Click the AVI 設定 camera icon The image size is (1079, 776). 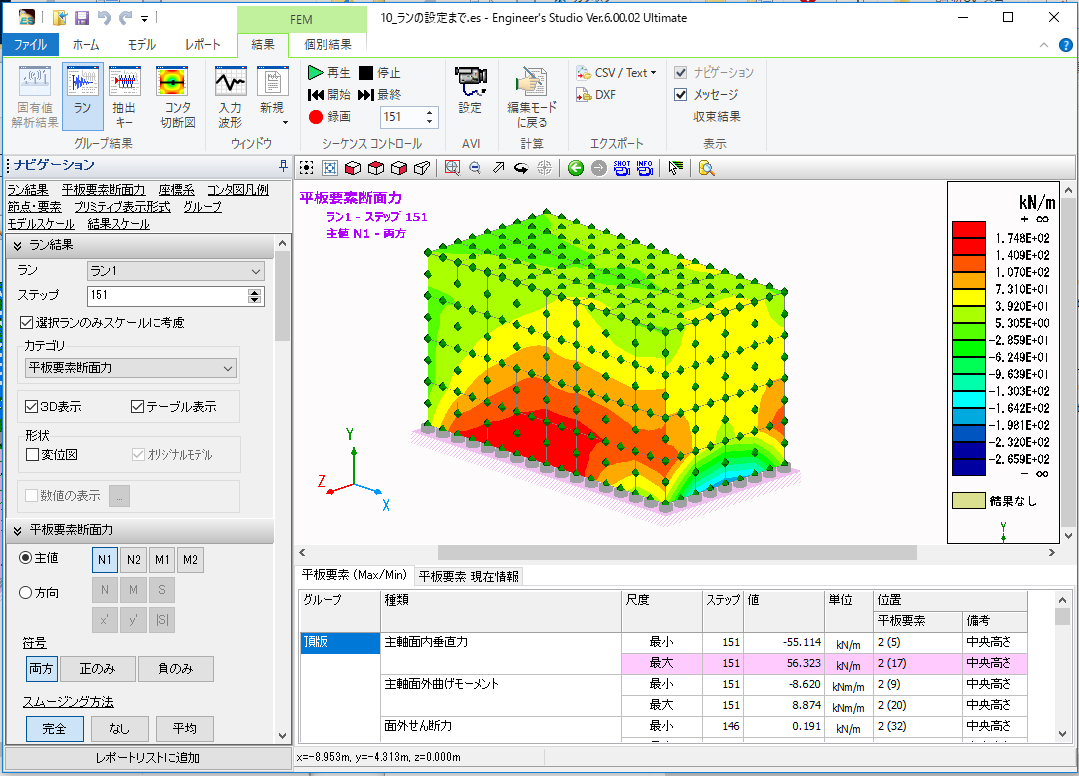471,89
